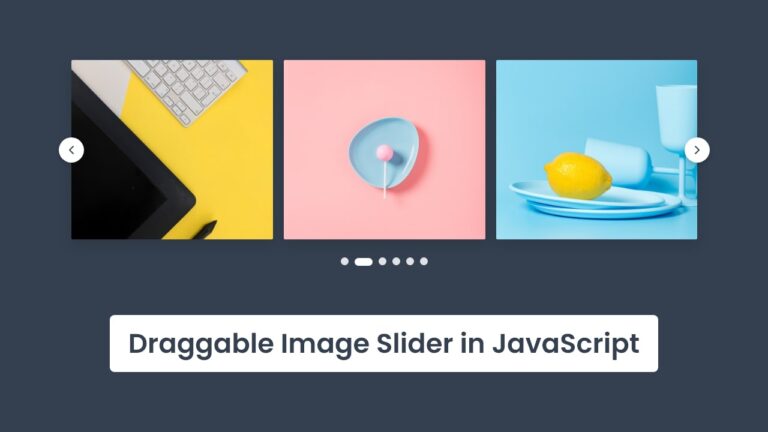Jump to the third pagination dot

[383, 262]
